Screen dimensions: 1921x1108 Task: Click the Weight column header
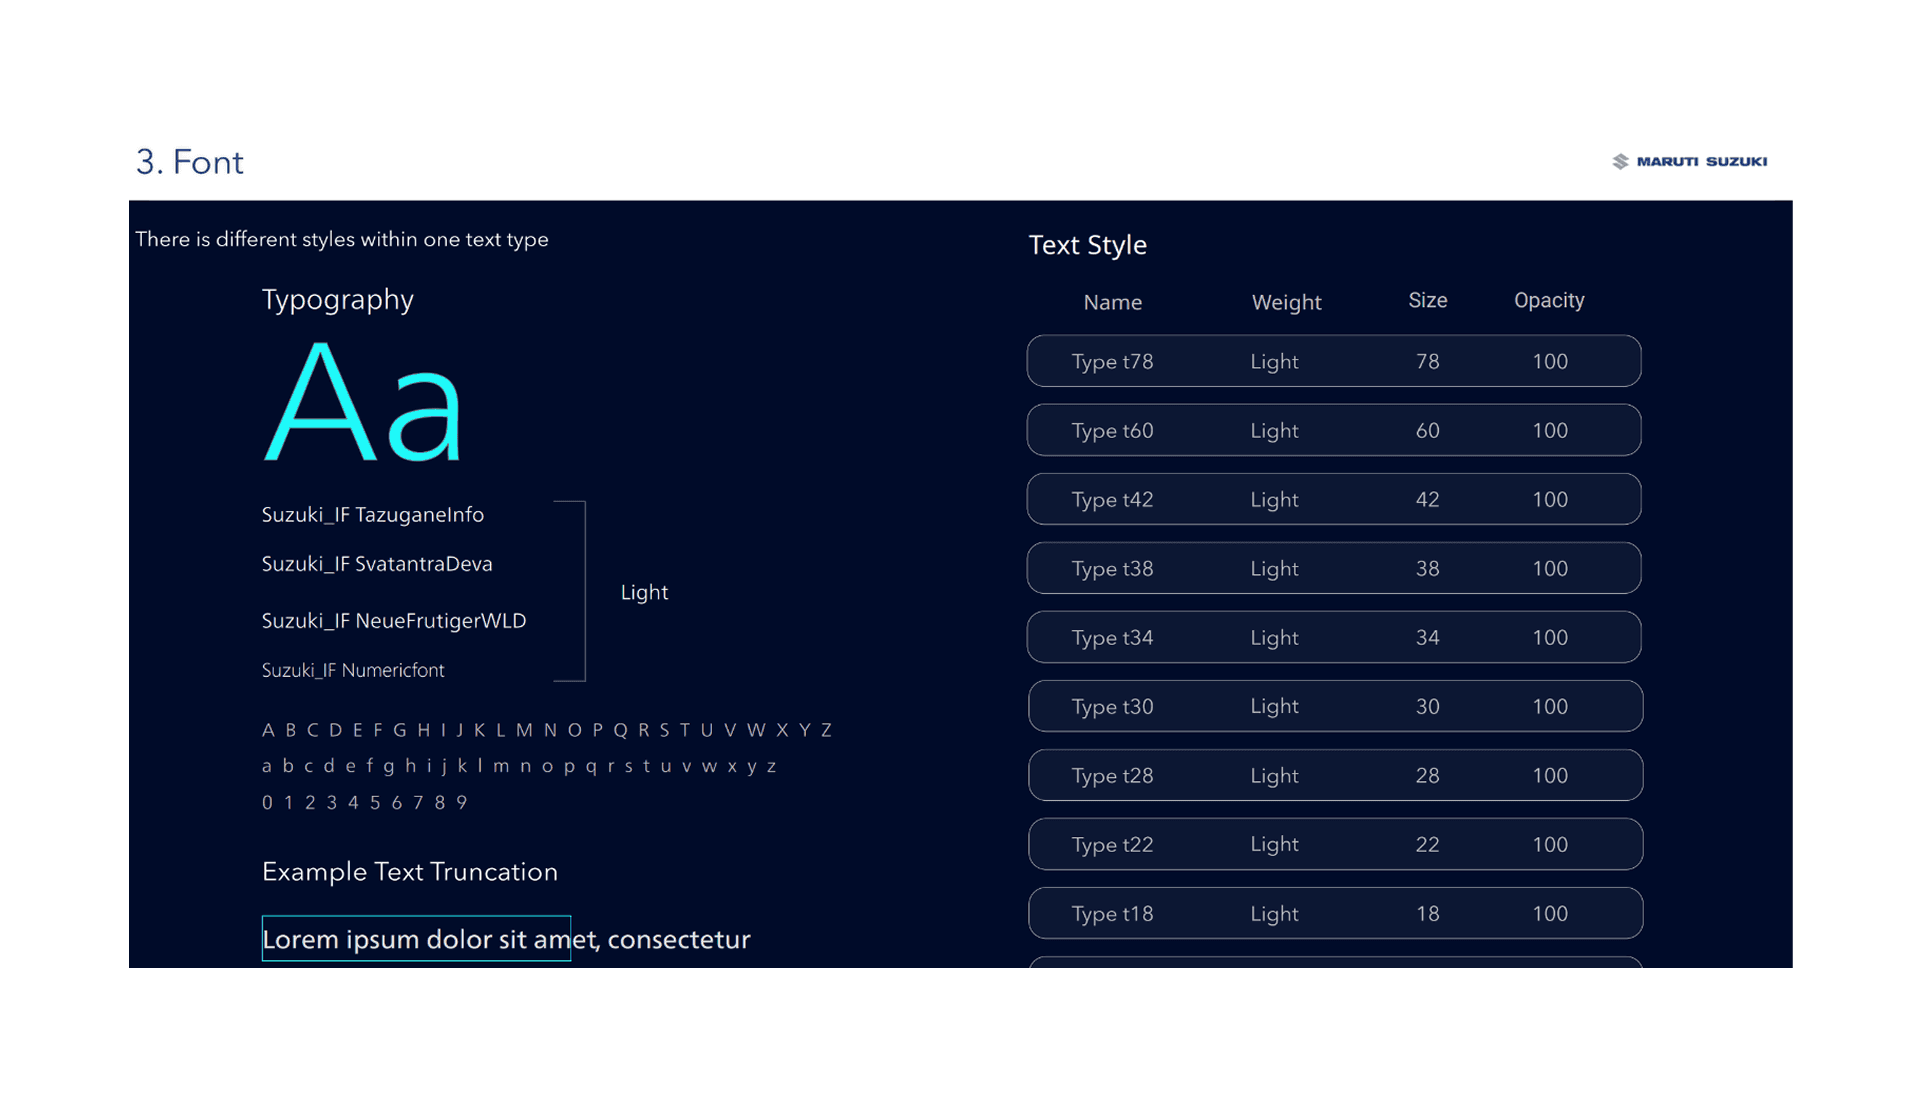coord(1286,302)
